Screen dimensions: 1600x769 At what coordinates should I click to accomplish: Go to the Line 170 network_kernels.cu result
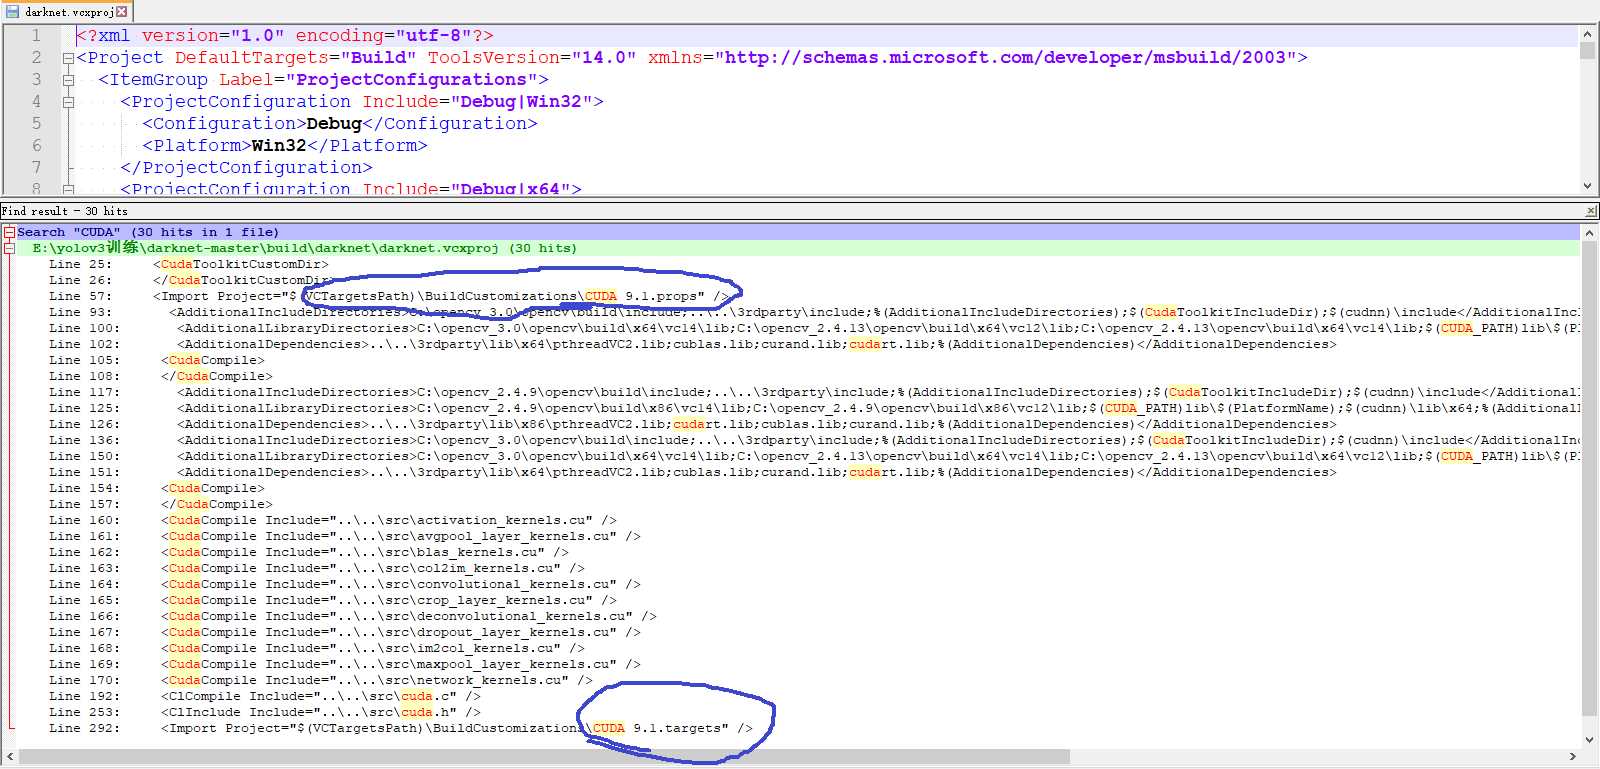(320, 680)
